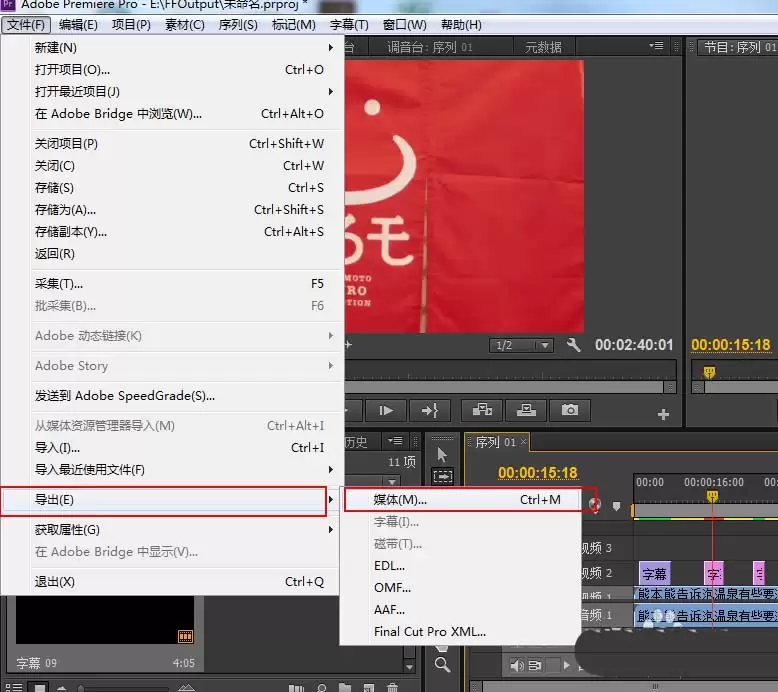Switch project panel to list view

pos(13,688)
